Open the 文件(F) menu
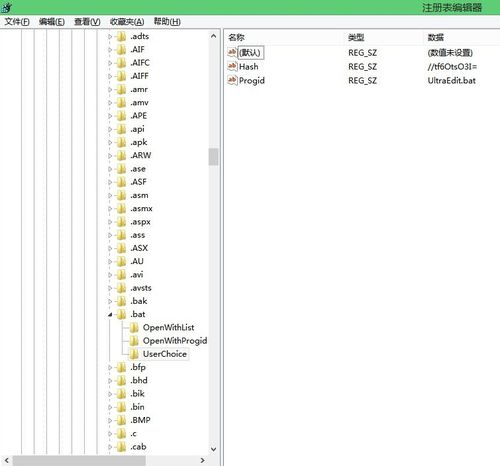Viewport: 501px width, 466px height. pos(17,22)
